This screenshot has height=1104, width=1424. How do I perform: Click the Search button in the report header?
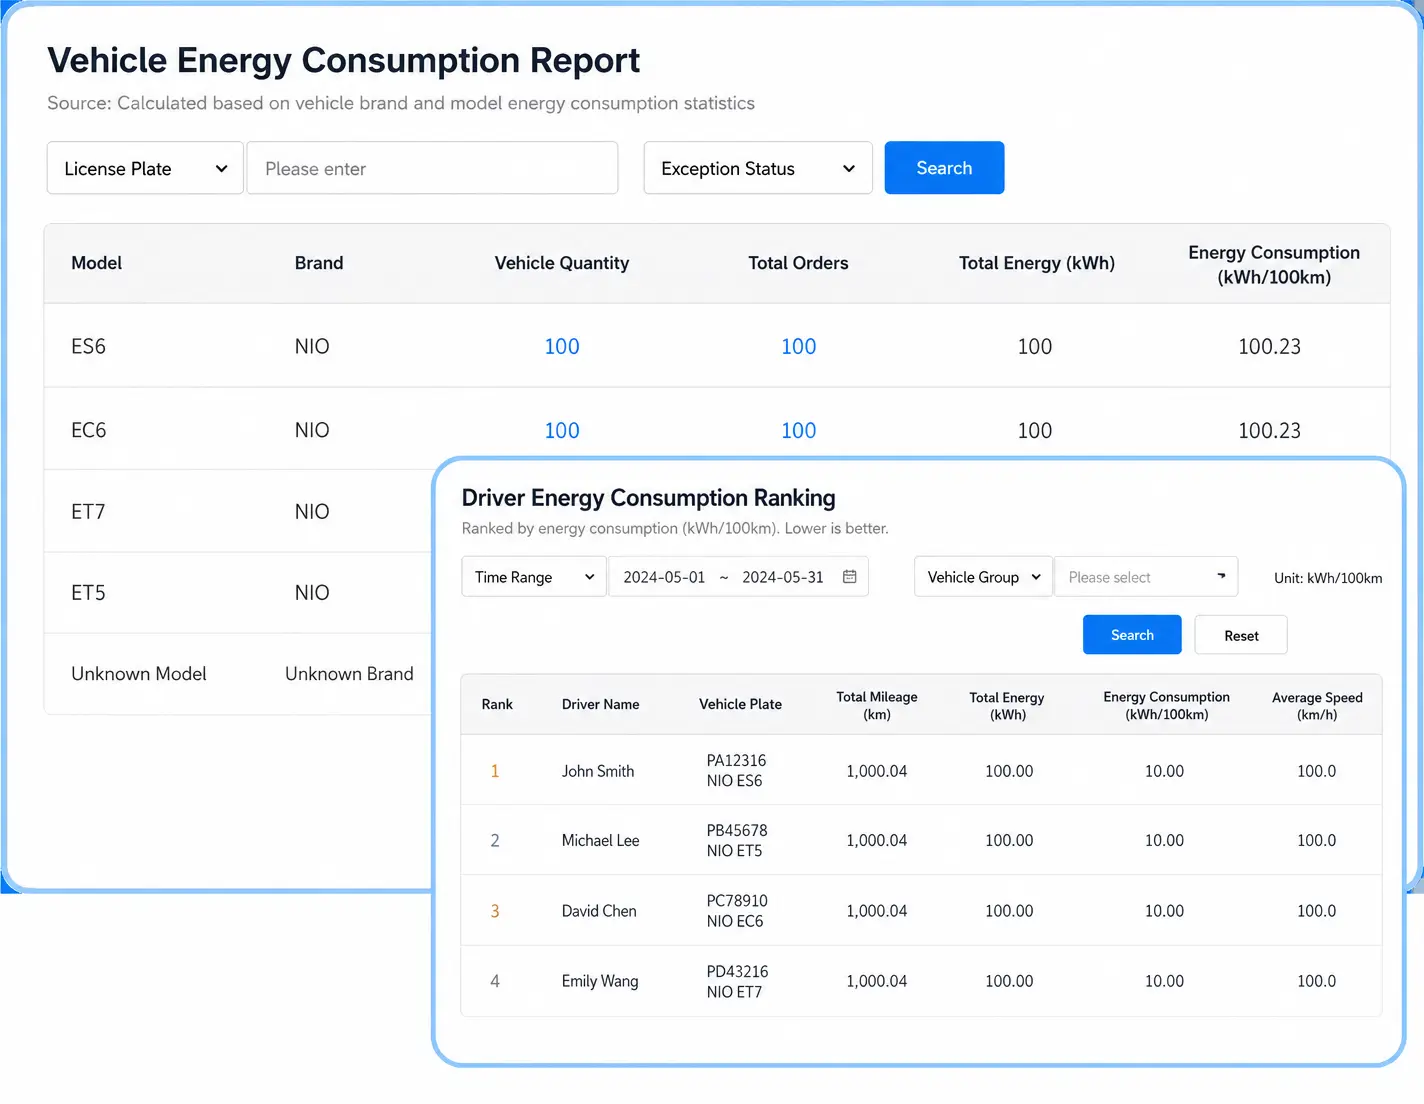point(944,168)
